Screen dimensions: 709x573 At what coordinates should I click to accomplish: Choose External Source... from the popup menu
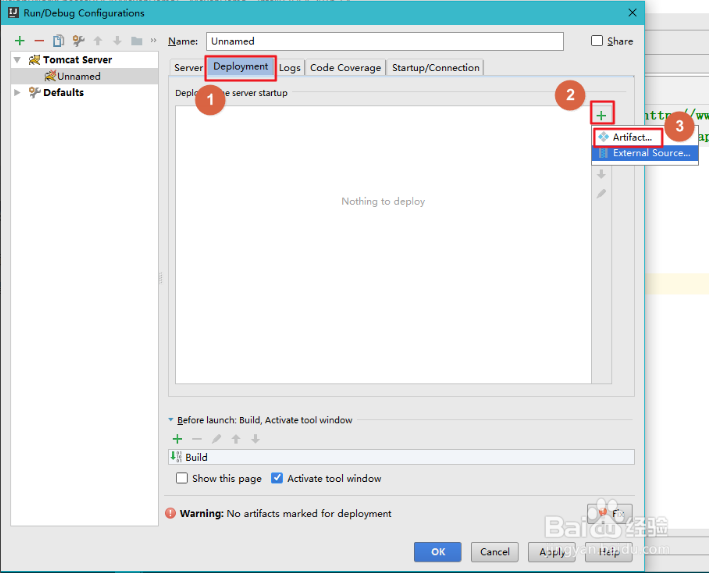click(x=645, y=153)
